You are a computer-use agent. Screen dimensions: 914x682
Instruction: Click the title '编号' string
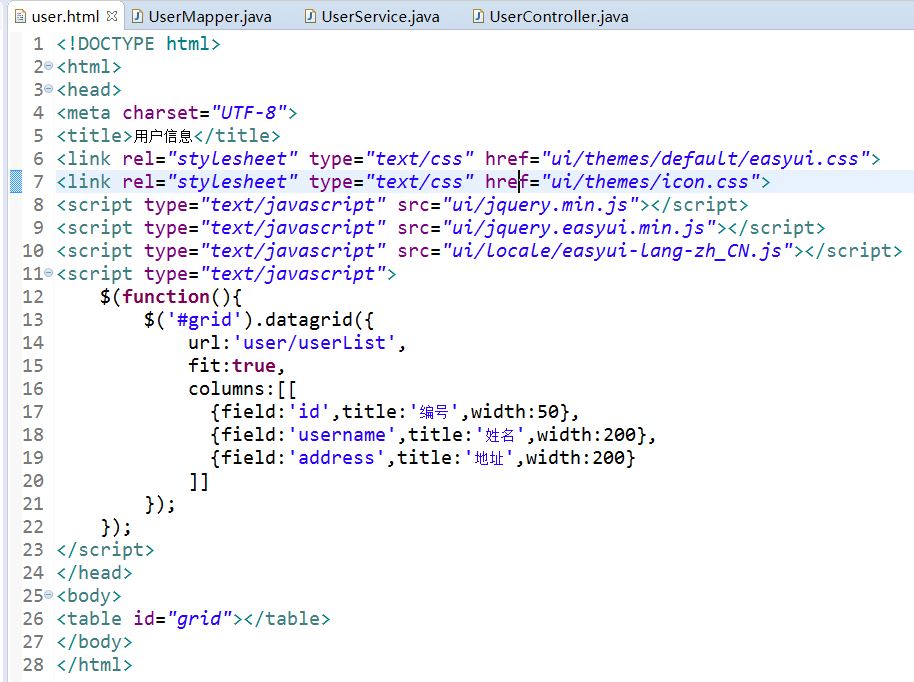pos(434,412)
